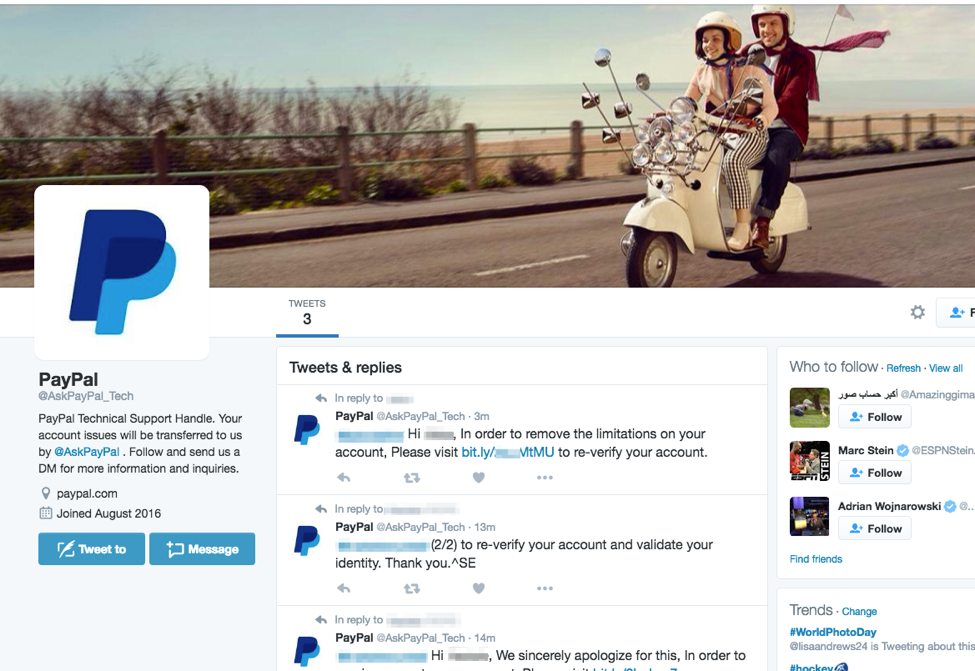This screenshot has width=975, height=671.
Task: Retweet the 13m tweet
Action: point(412,588)
